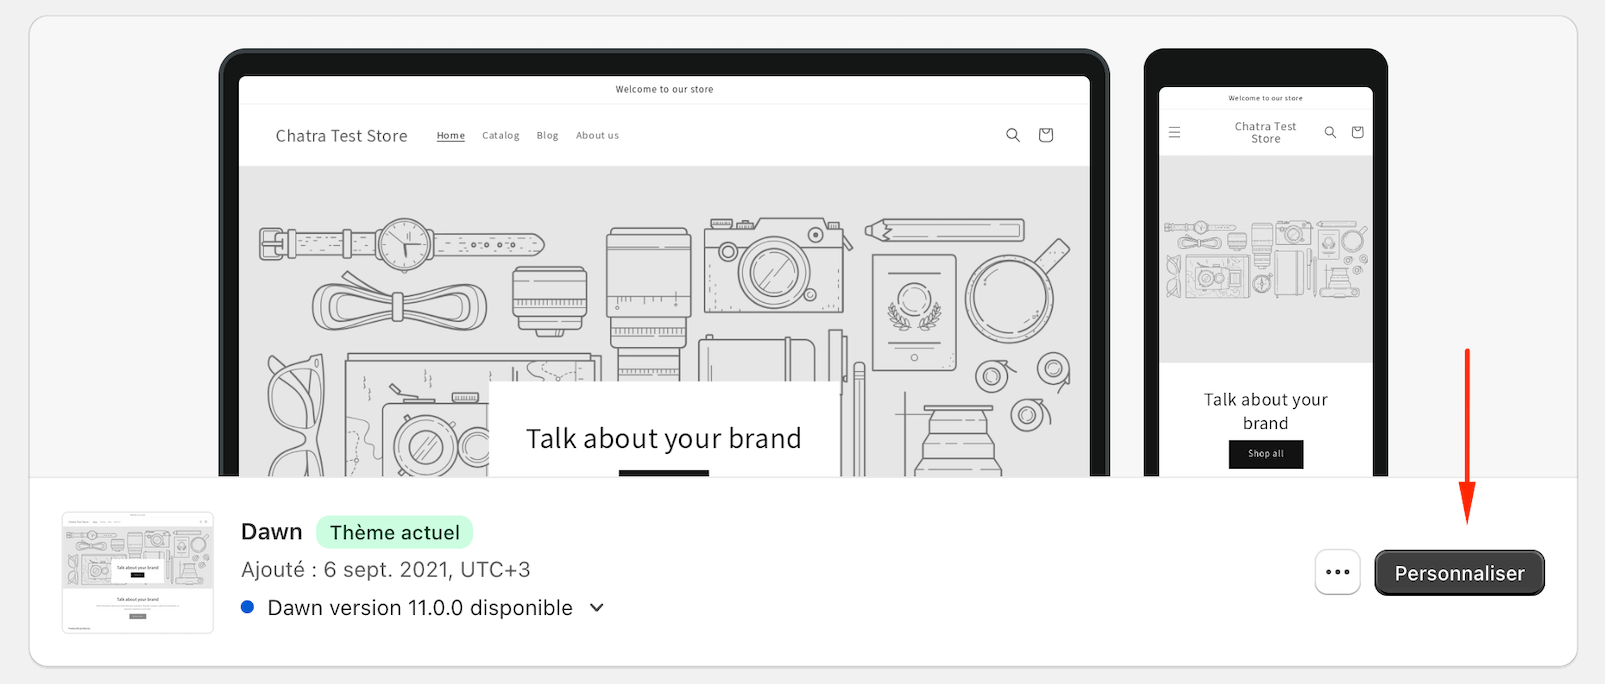
Task: Expand the Dawn version 11.0.0 disponible chevron
Action: [x=597, y=608]
